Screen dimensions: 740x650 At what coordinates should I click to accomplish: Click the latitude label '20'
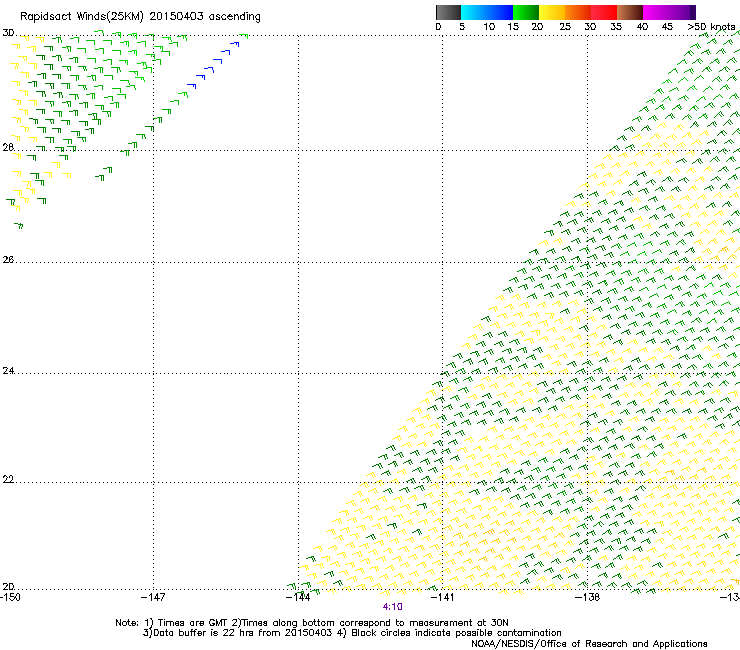point(8,587)
